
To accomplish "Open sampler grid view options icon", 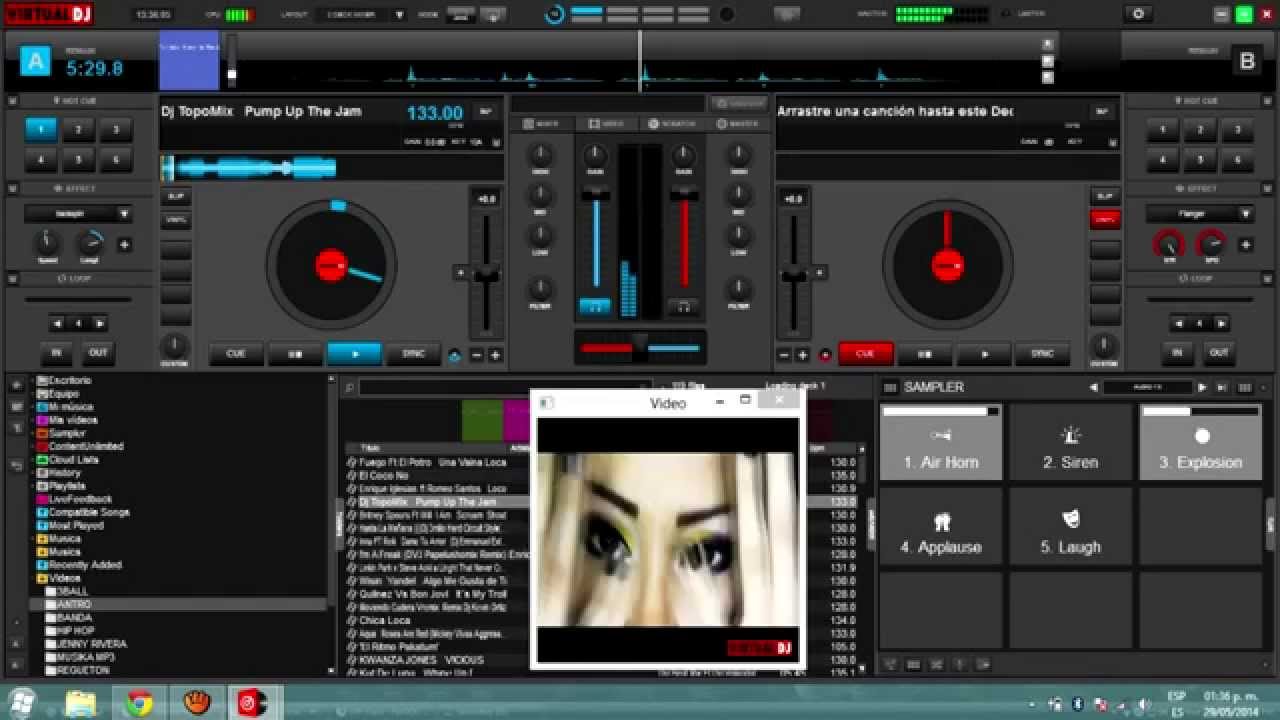I will 1246,388.
